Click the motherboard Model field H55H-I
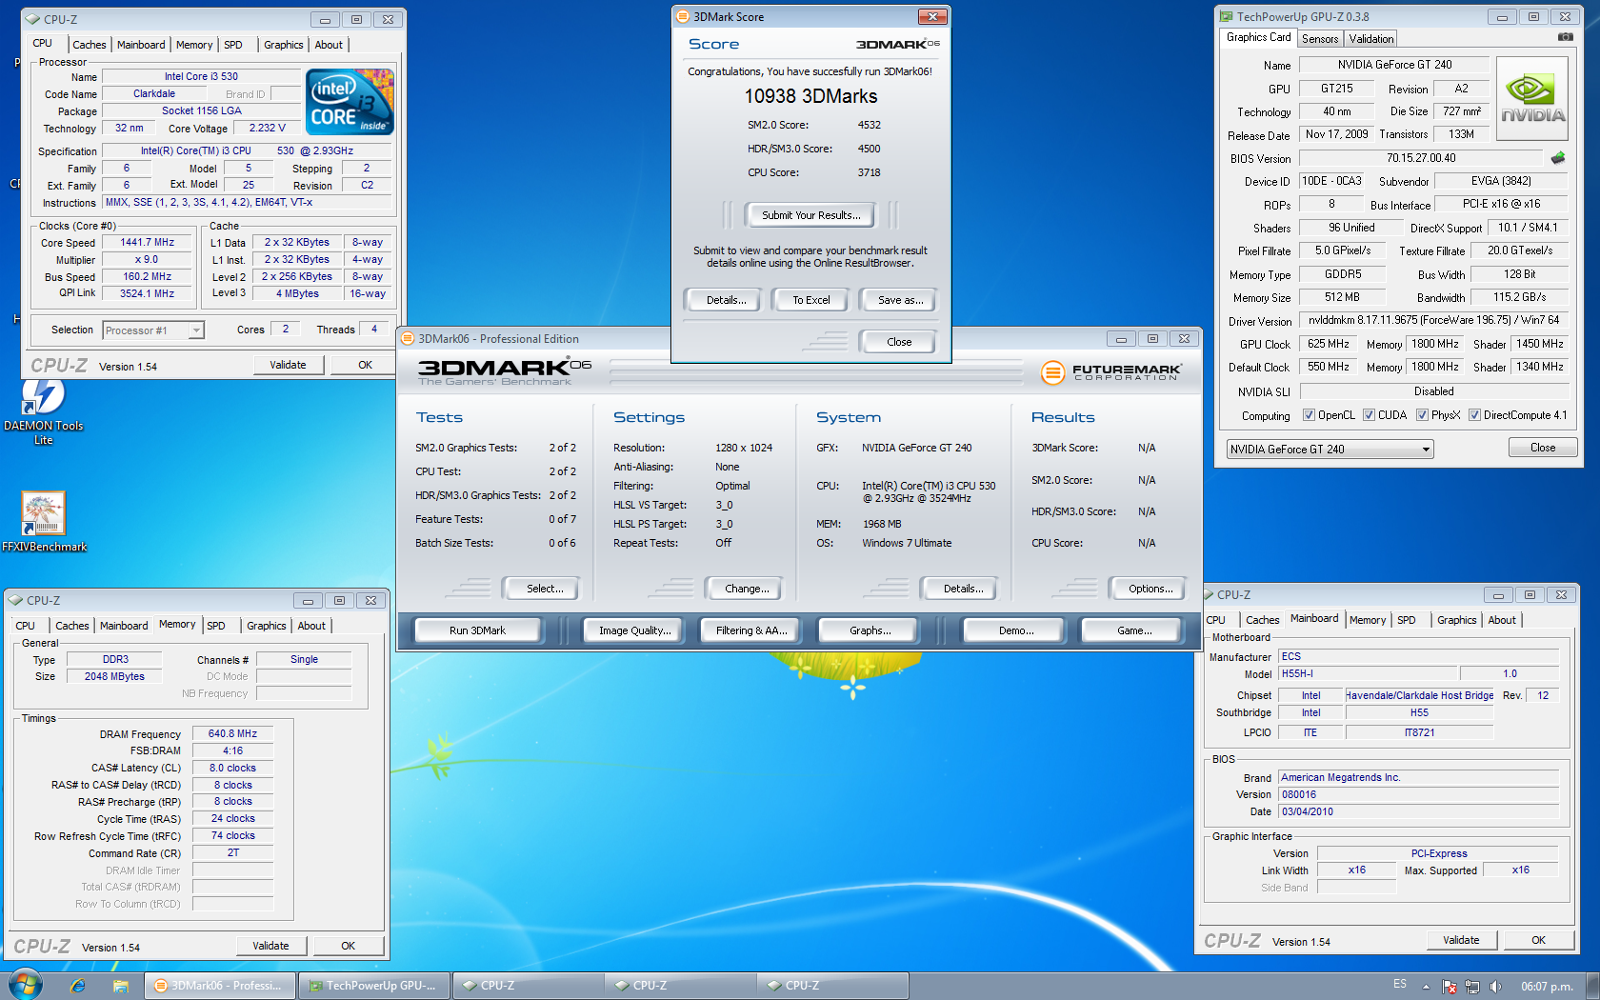1600x1000 pixels. click(x=1367, y=674)
